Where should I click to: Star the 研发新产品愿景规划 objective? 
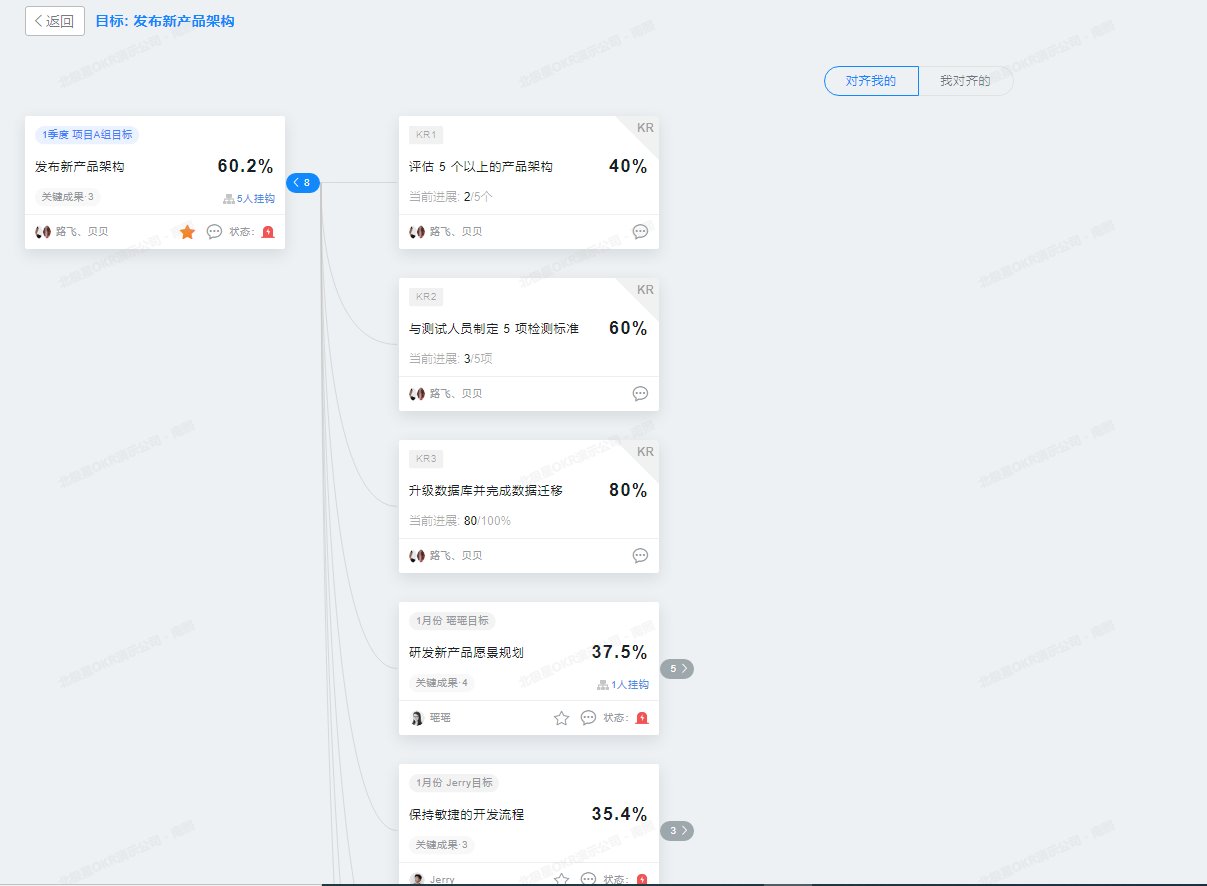click(560, 717)
